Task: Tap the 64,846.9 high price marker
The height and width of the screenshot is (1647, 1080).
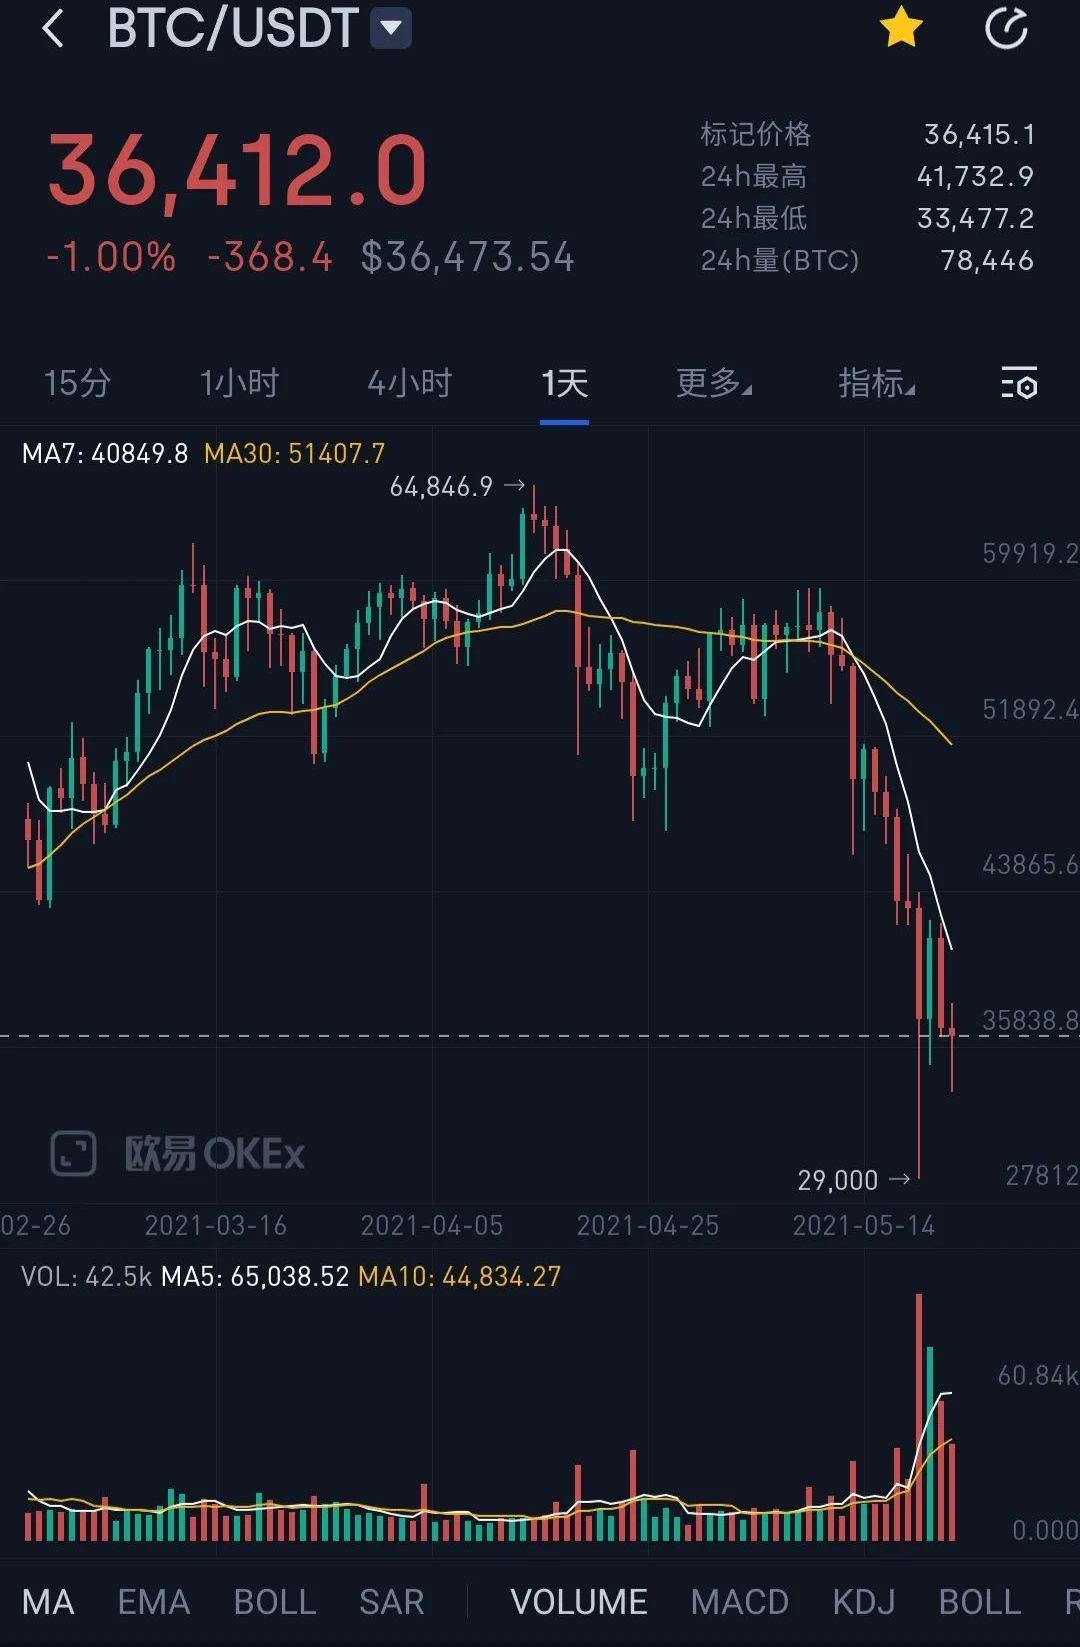Action: pyautogui.click(x=441, y=487)
